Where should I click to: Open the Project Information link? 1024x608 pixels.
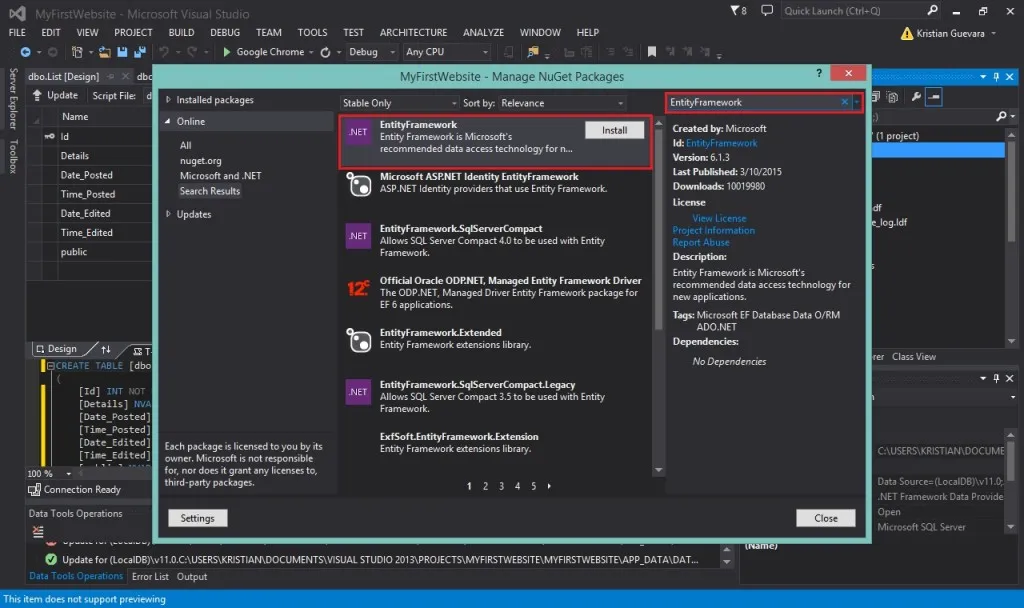coord(714,231)
